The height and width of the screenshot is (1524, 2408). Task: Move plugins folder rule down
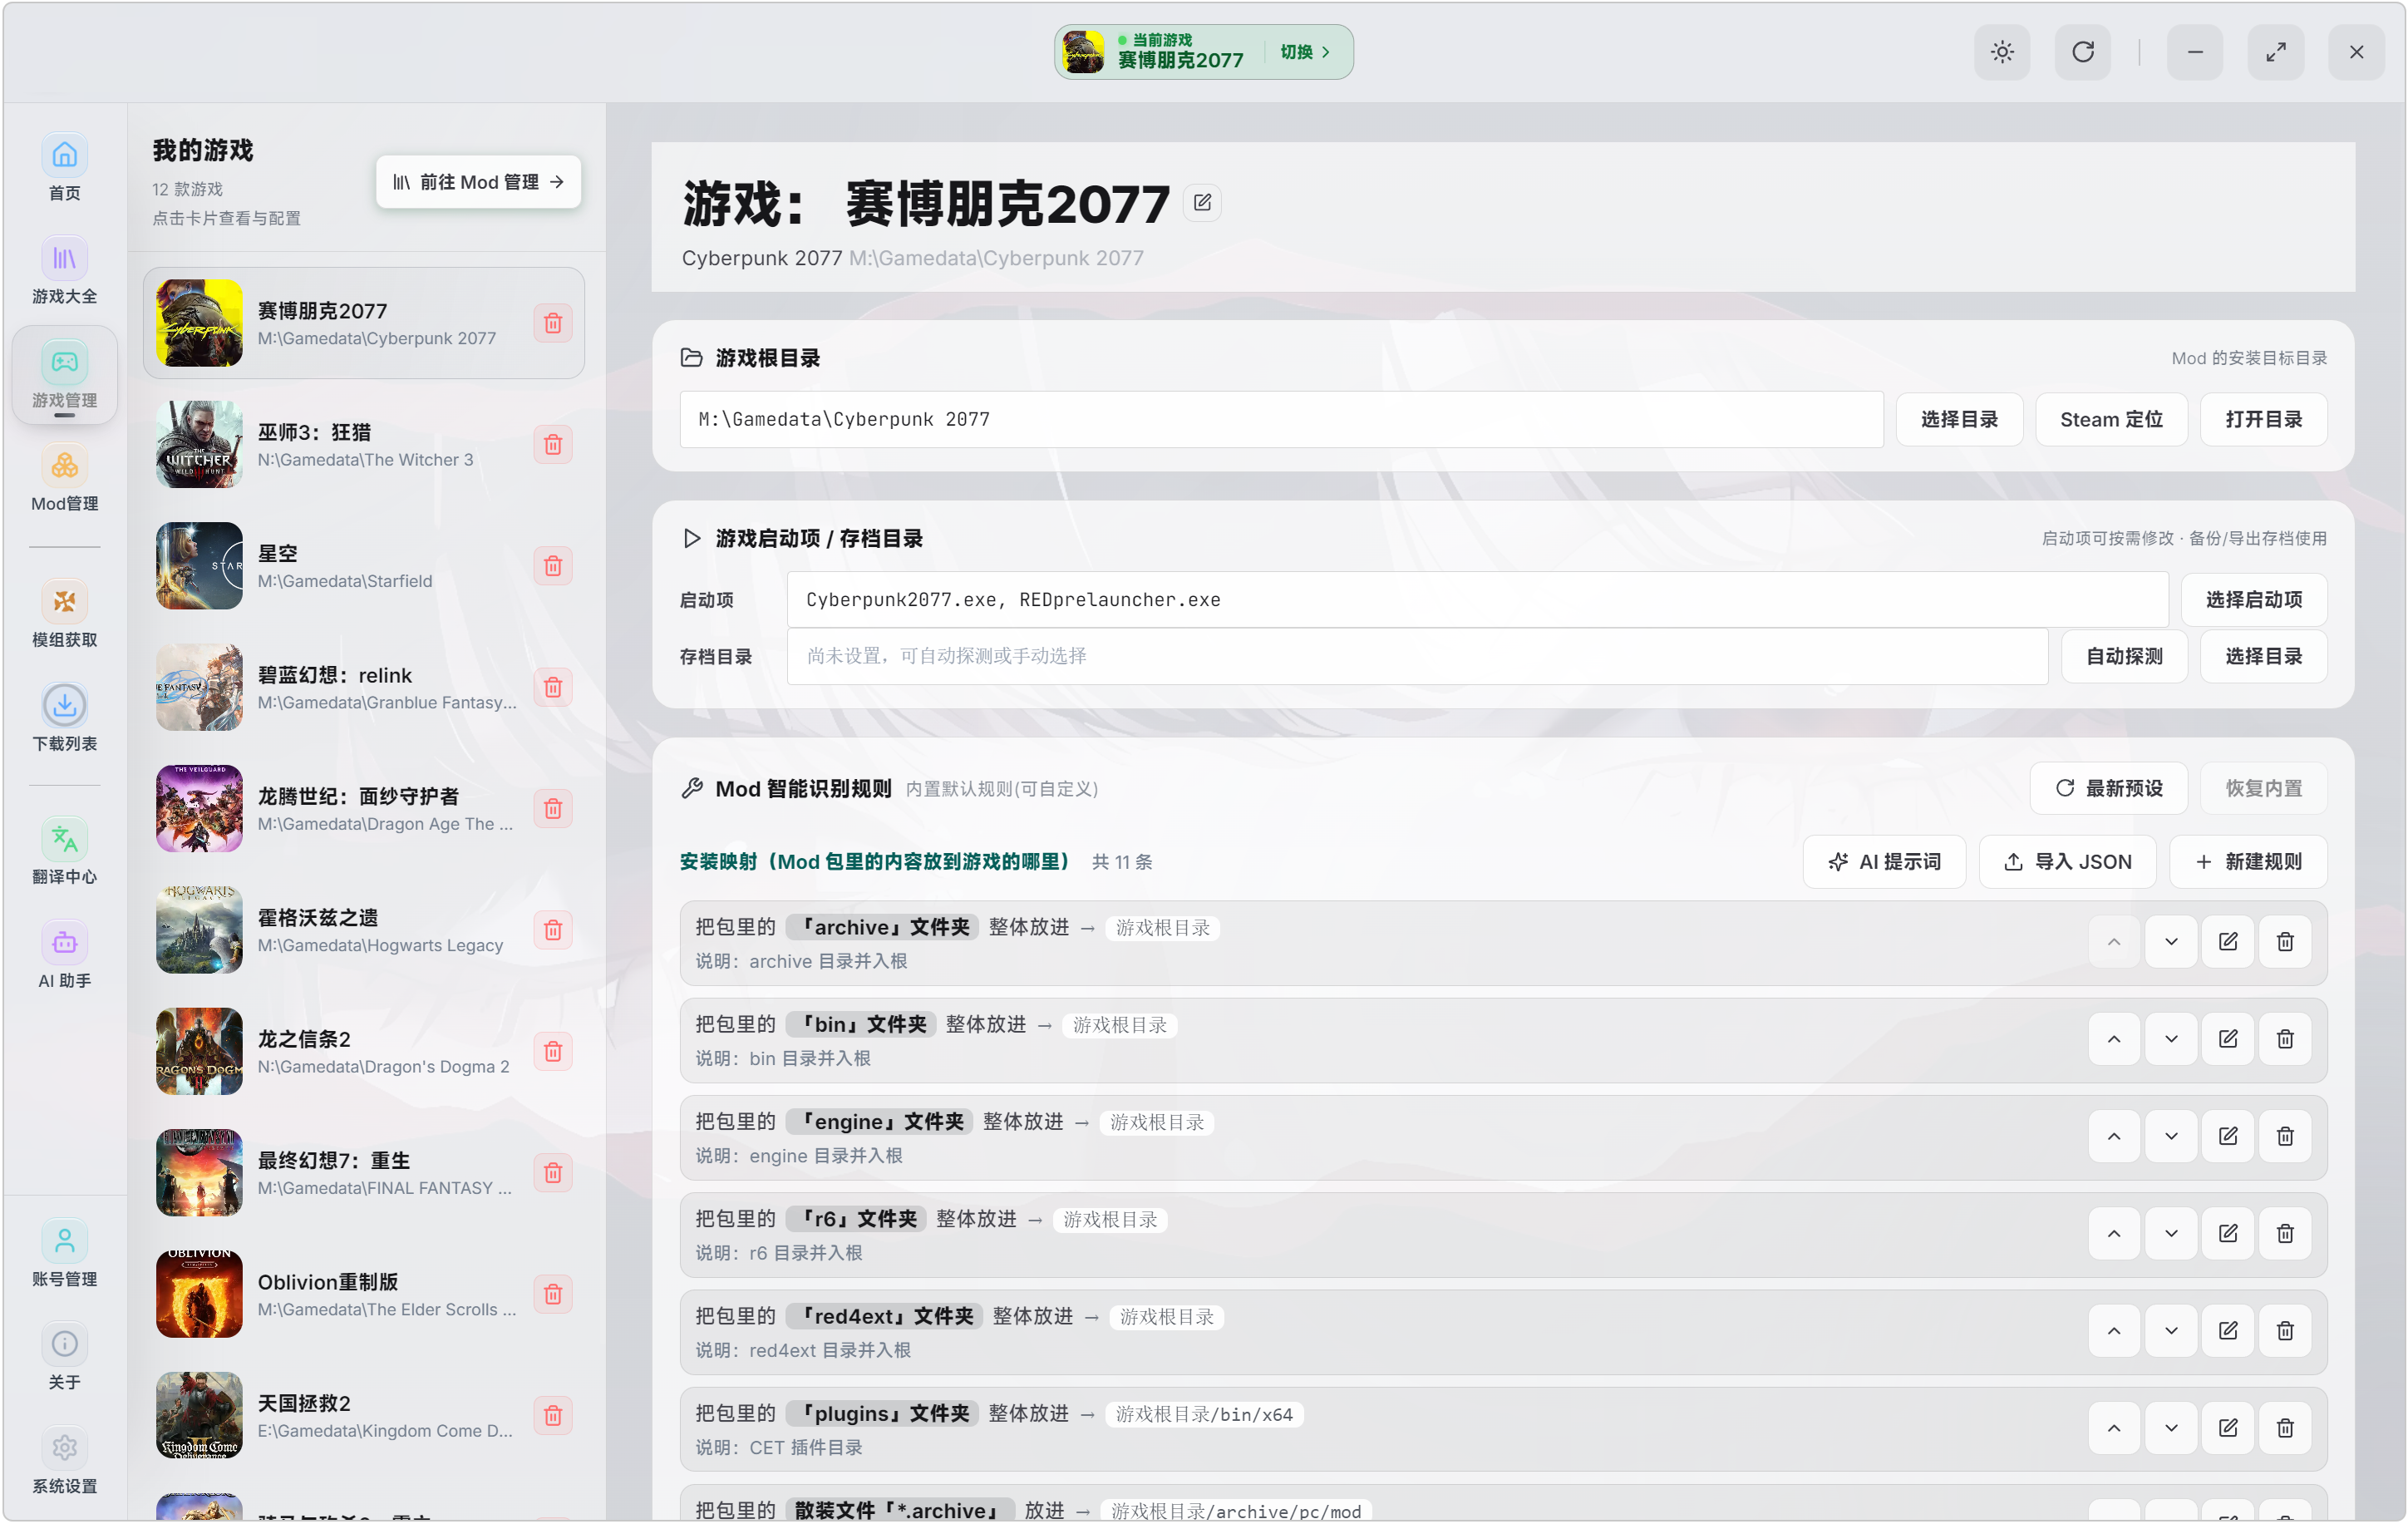coord(2172,1428)
